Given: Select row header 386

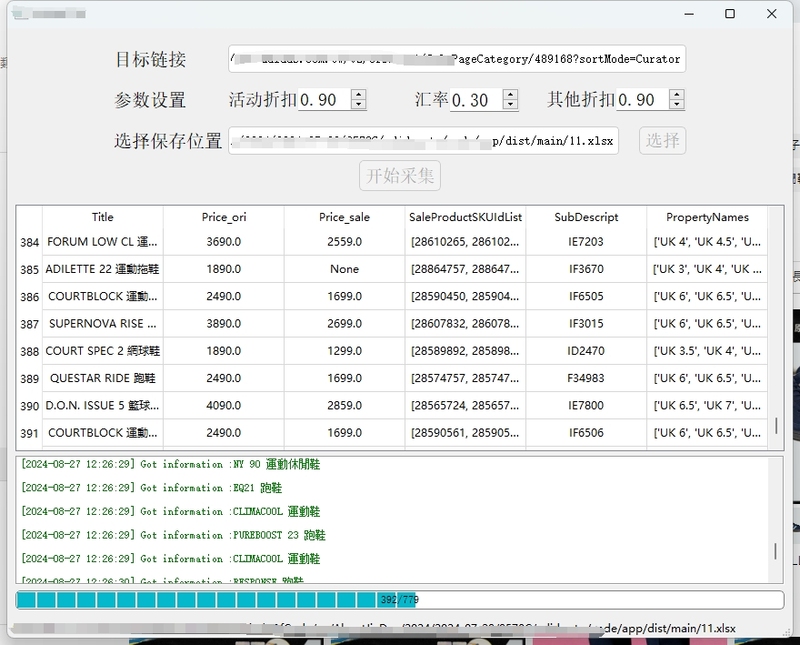Looking at the screenshot, I should (30, 296).
